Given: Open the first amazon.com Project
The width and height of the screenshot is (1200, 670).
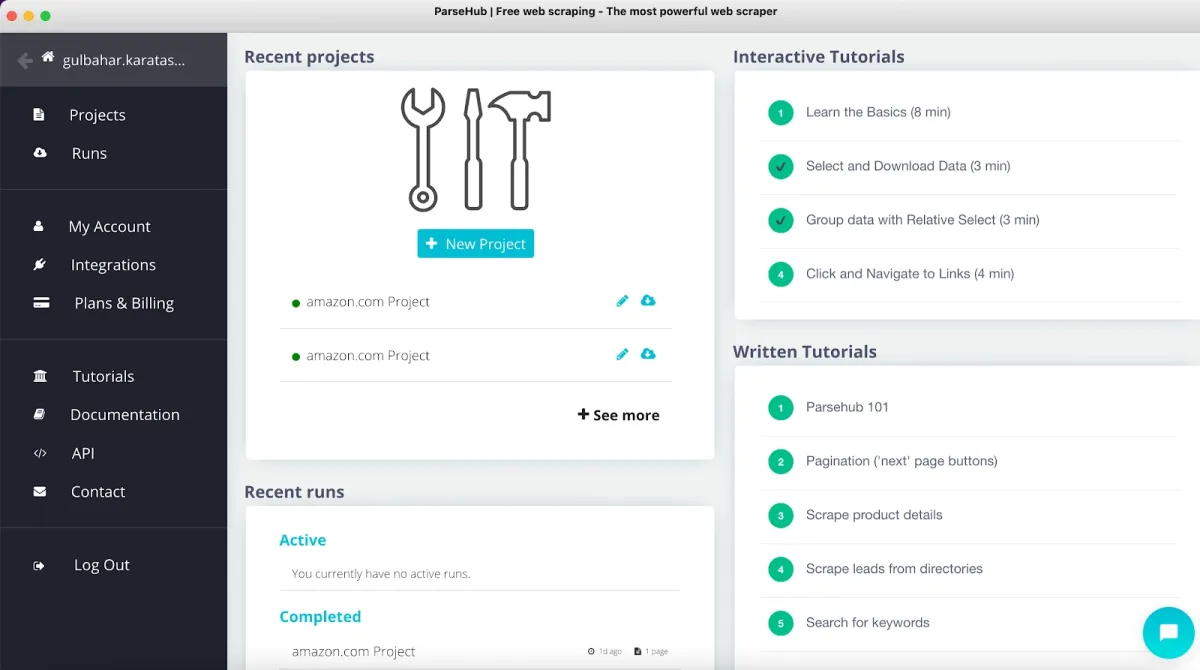Looking at the screenshot, I should coord(368,302).
